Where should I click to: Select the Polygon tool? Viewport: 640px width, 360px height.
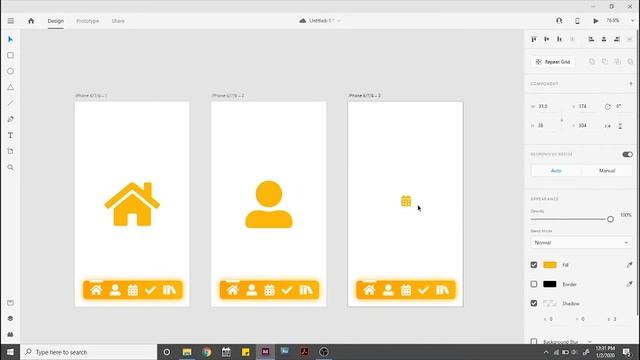coord(10,87)
